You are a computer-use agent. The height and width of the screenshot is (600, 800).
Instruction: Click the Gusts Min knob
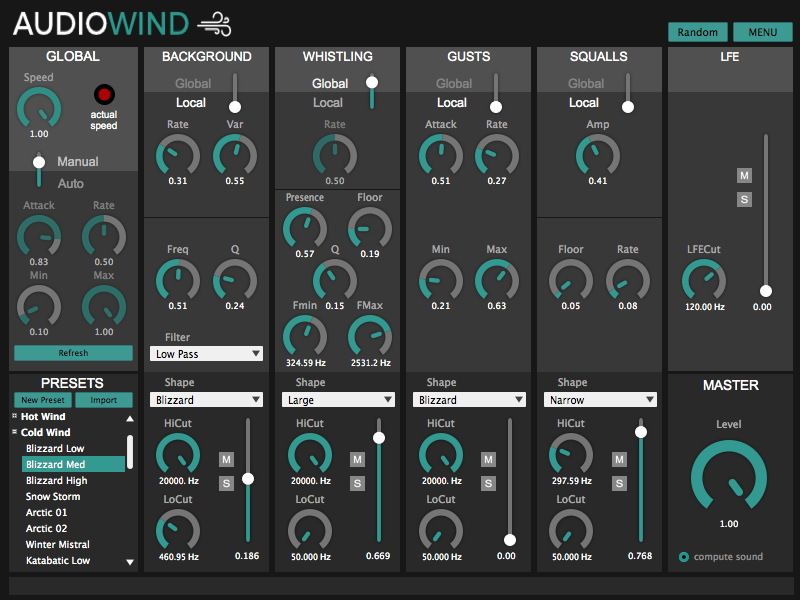[441, 281]
